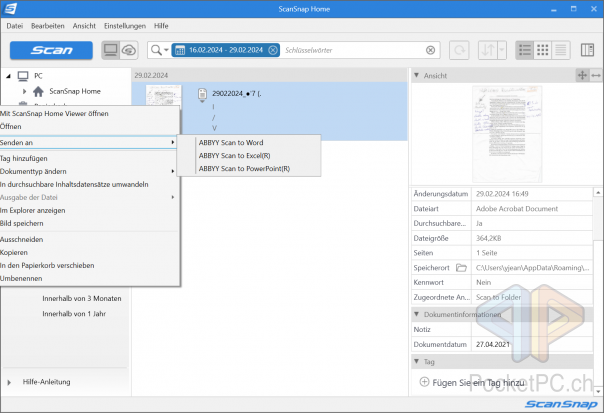This screenshot has width=604, height=413.
Task: Select 'Innerhalb von 1 Jahr' filter
Action: [74, 314]
